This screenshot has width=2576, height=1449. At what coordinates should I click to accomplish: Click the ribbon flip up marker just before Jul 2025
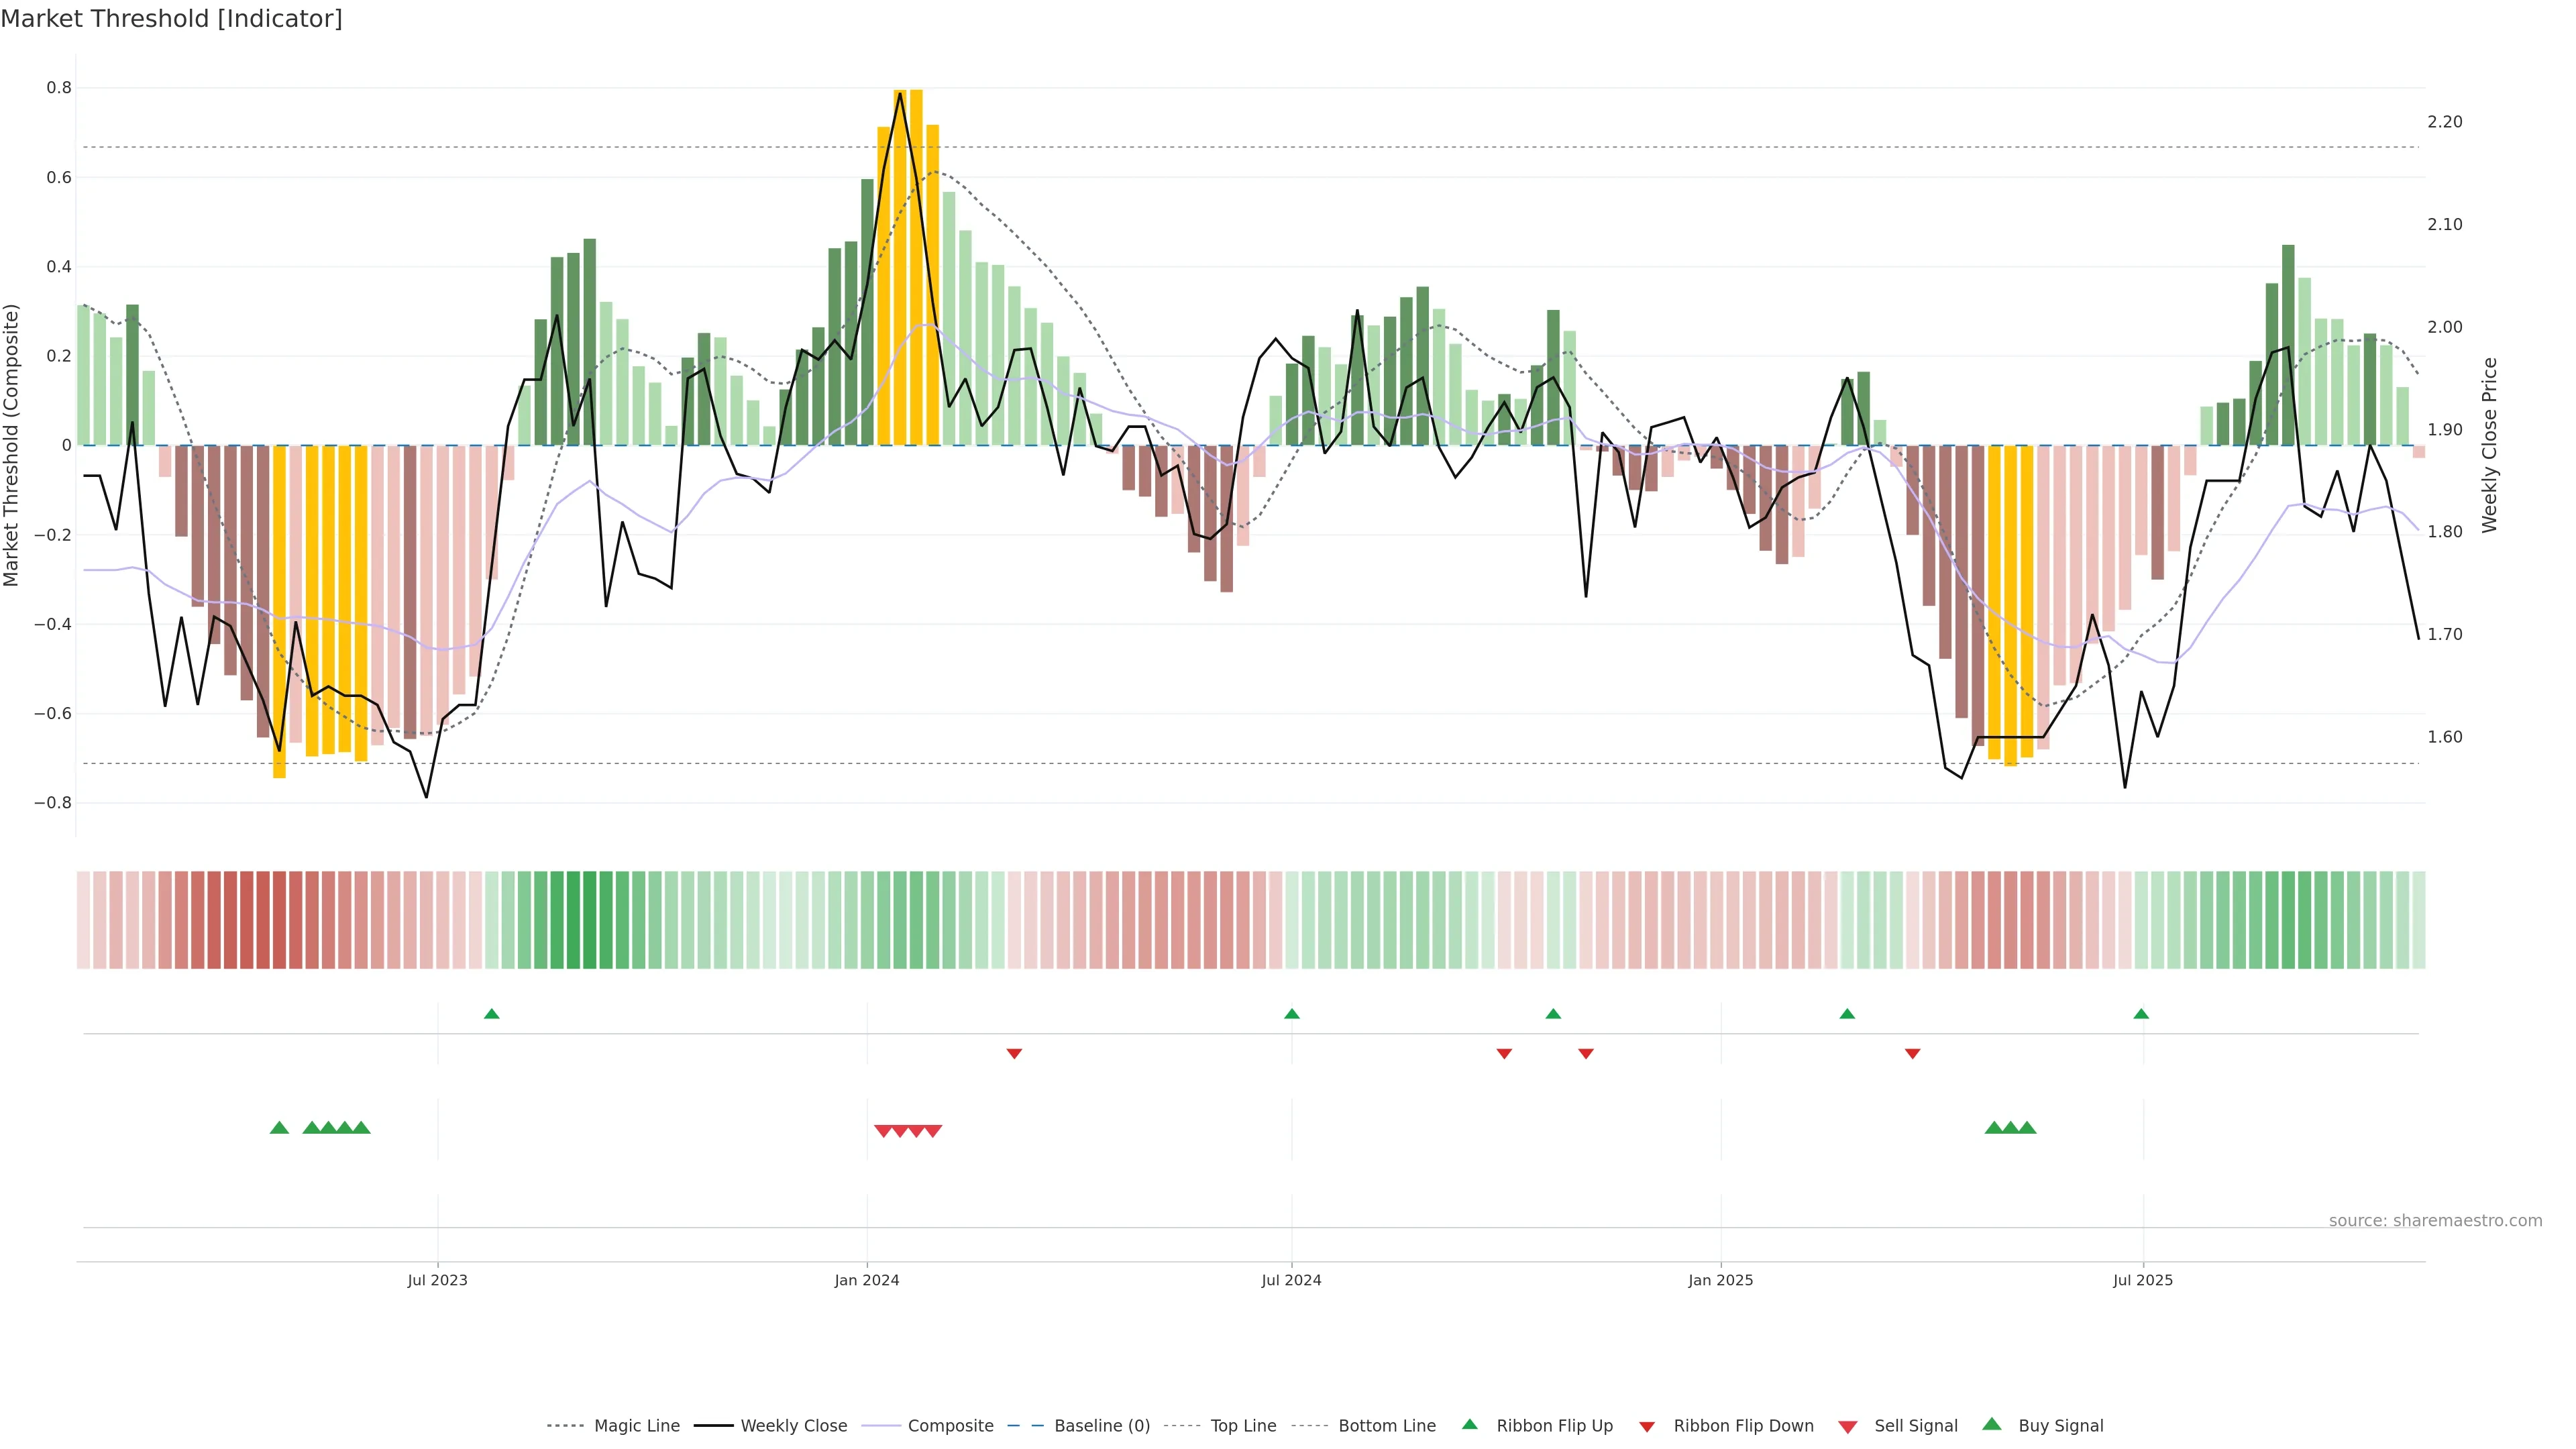pyautogui.click(x=2141, y=1014)
